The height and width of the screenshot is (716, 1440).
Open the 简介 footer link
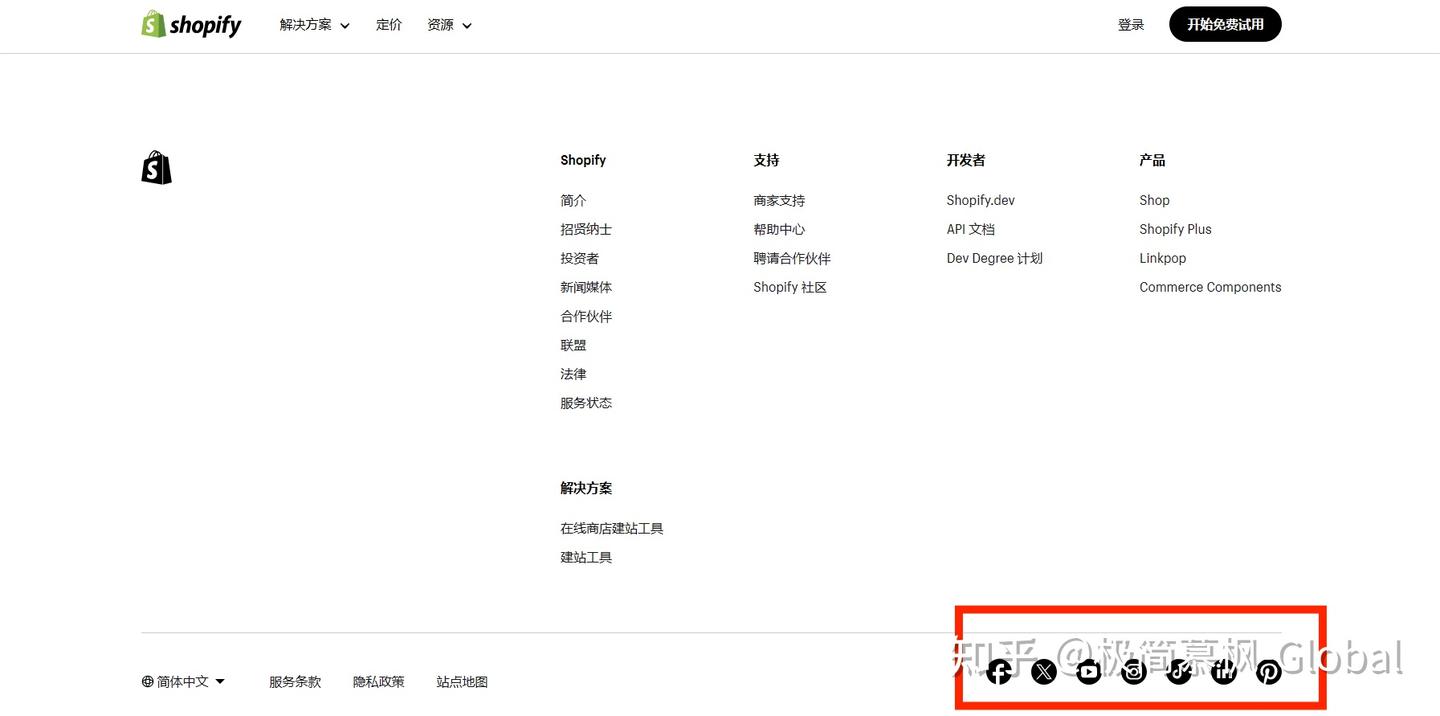(x=573, y=201)
